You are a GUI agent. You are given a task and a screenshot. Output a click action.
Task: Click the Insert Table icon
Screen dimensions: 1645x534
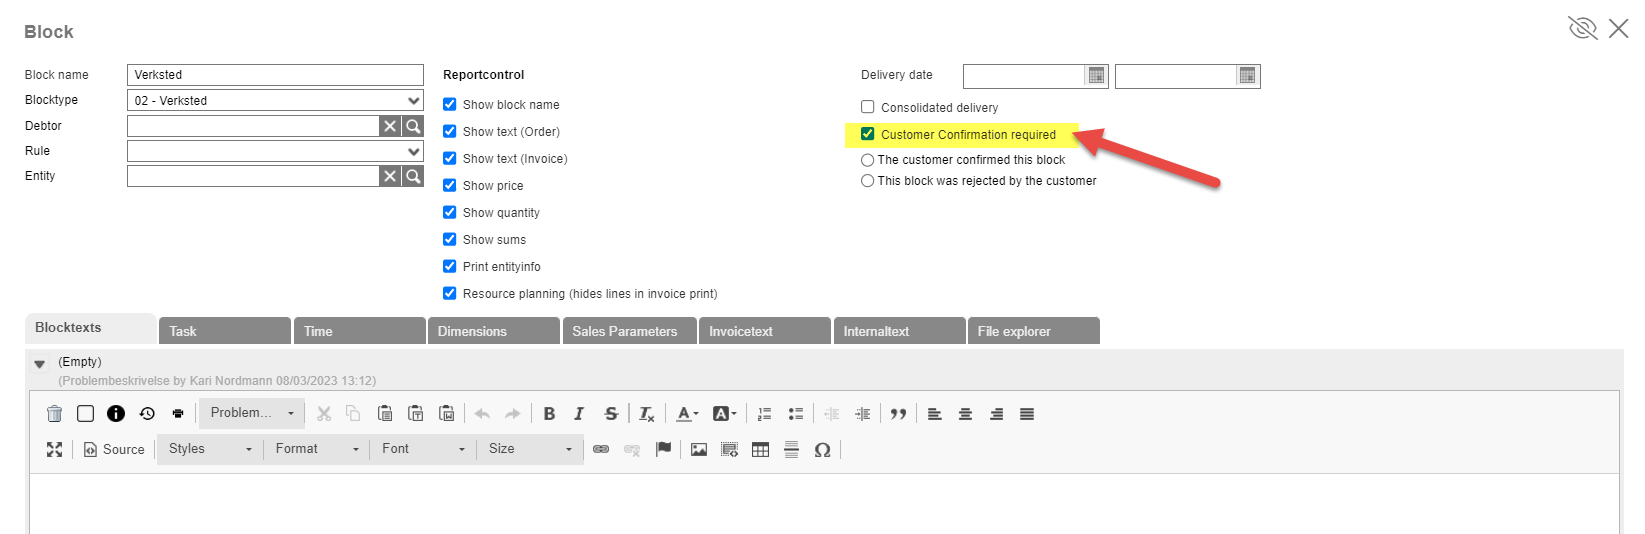(761, 450)
